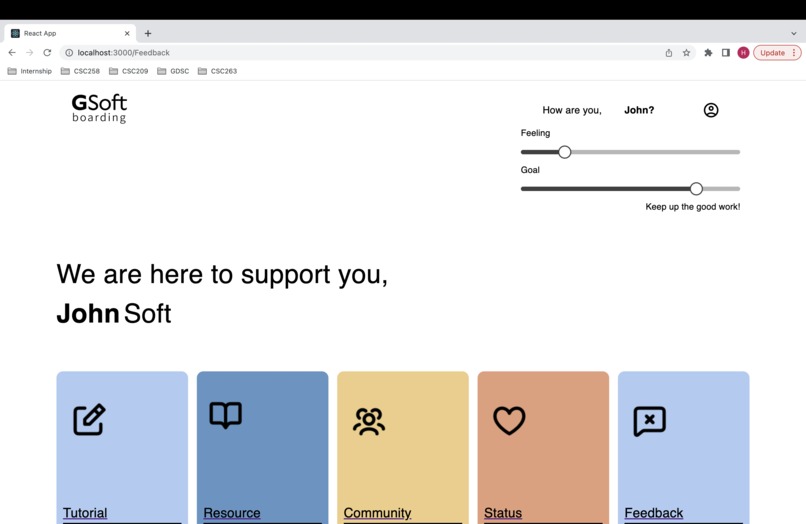Click the Feeling slider handle
Screen dimensions: 806x524
point(564,152)
